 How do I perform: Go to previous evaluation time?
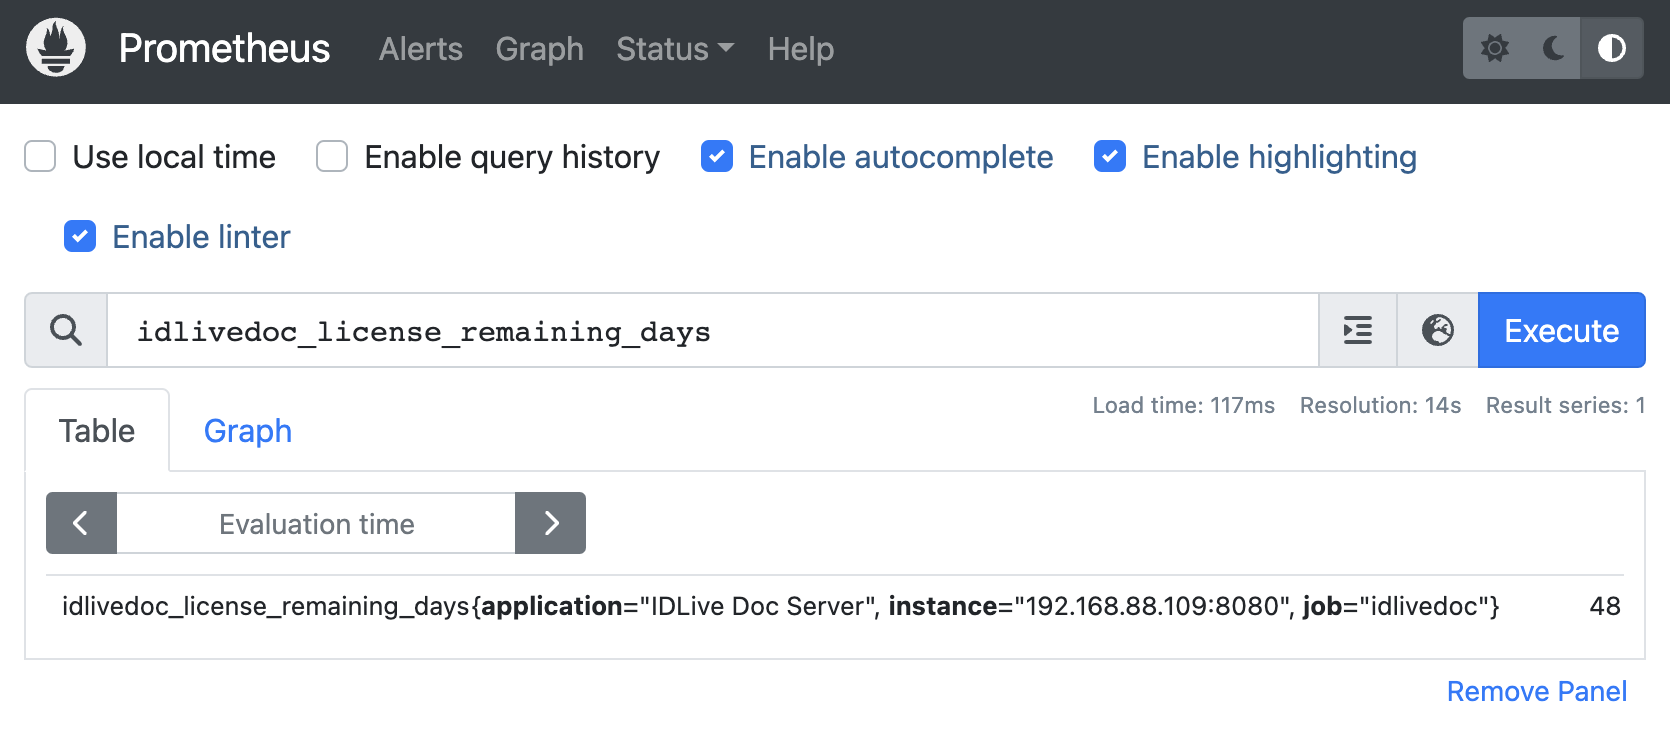(x=81, y=523)
